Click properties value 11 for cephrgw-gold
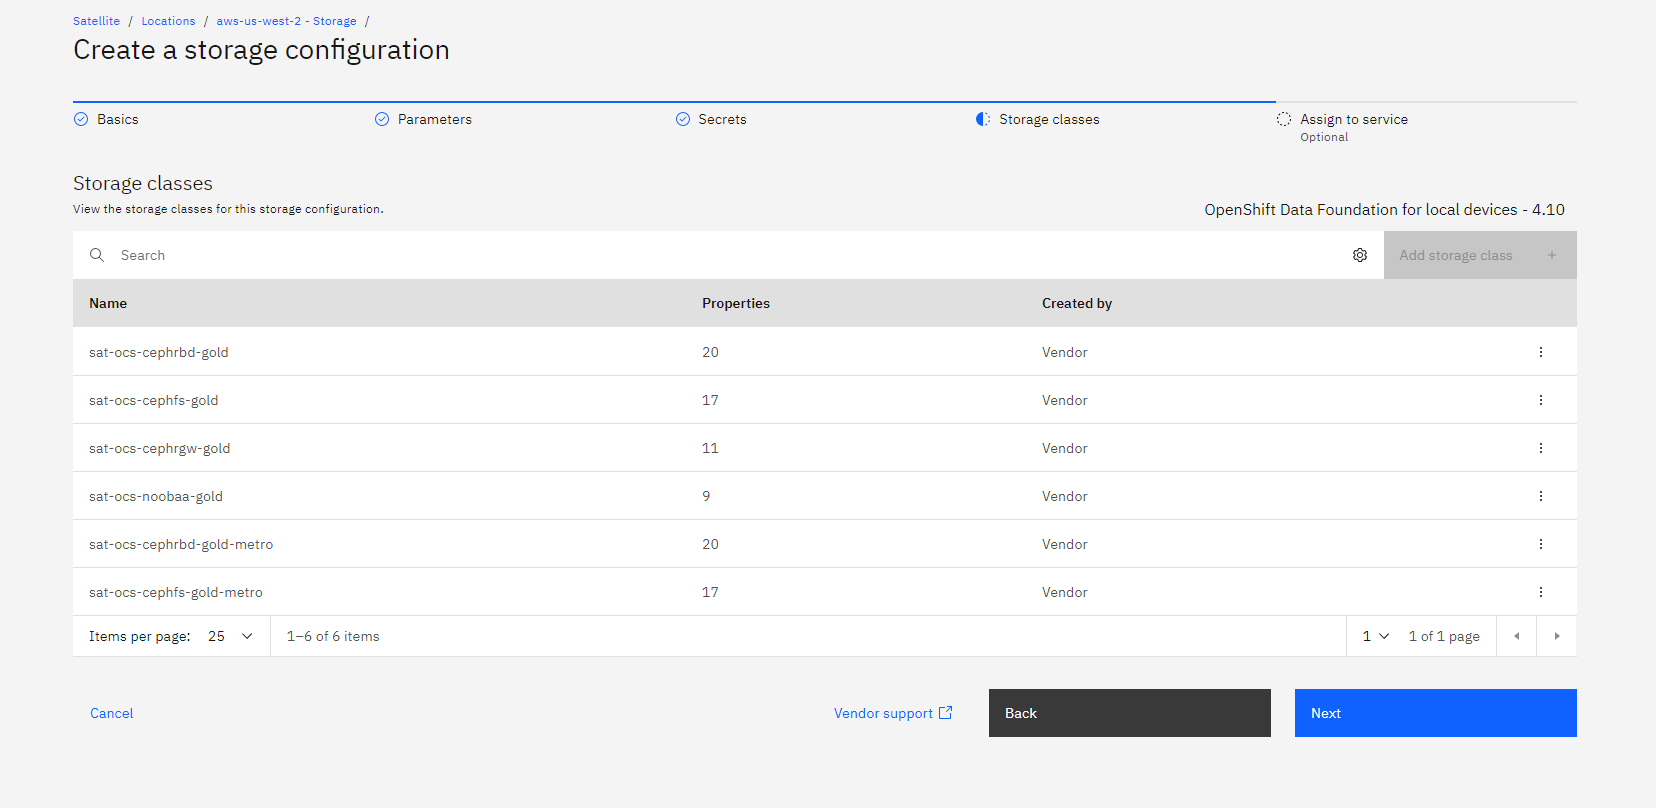This screenshot has width=1656, height=808. tap(710, 448)
